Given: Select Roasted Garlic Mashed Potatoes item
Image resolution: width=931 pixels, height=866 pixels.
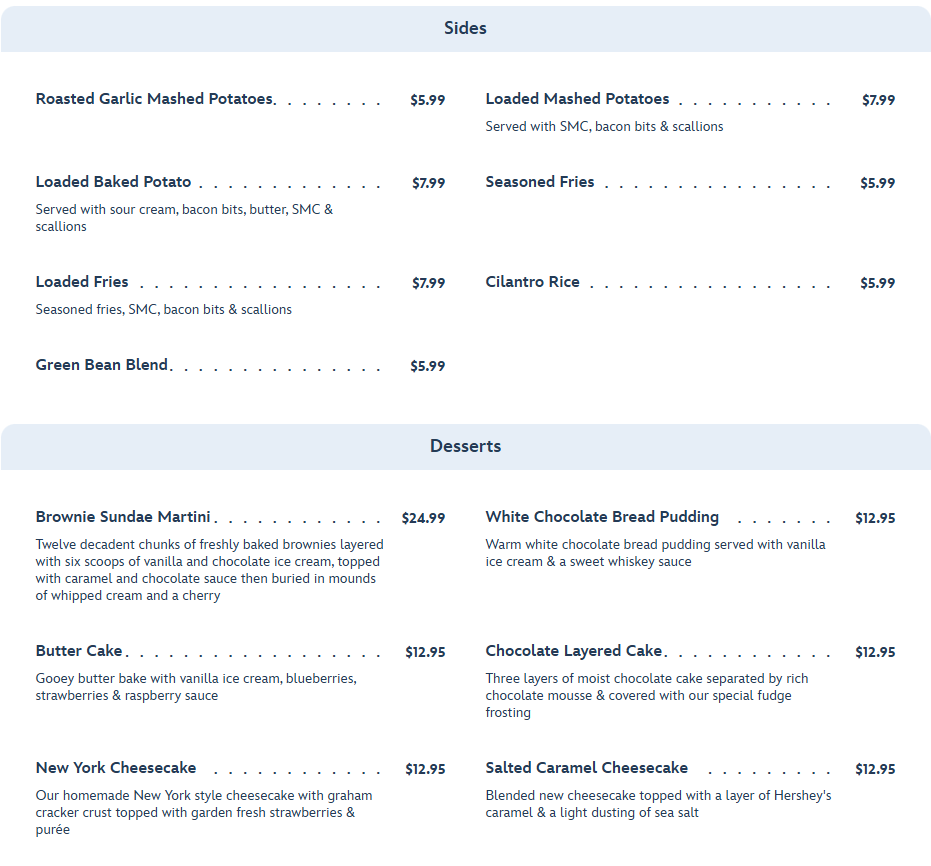Looking at the screenshot, I should 154,99.
